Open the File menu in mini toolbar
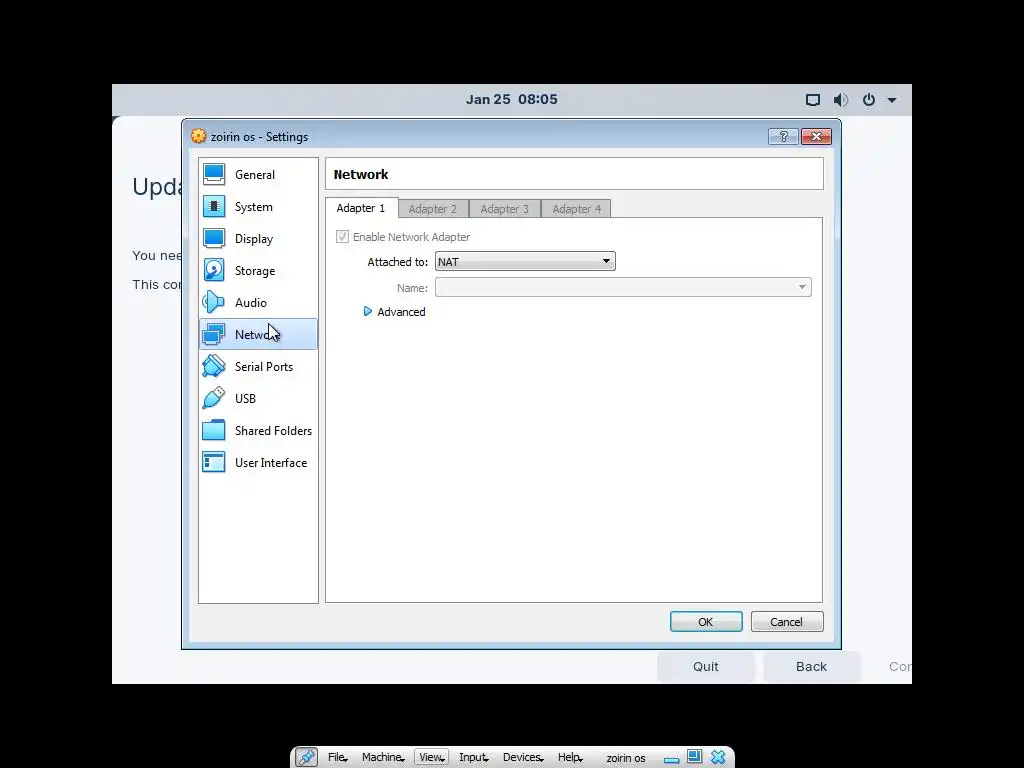The width and height of the screenshot is (1024, 768). coord(337,757)
